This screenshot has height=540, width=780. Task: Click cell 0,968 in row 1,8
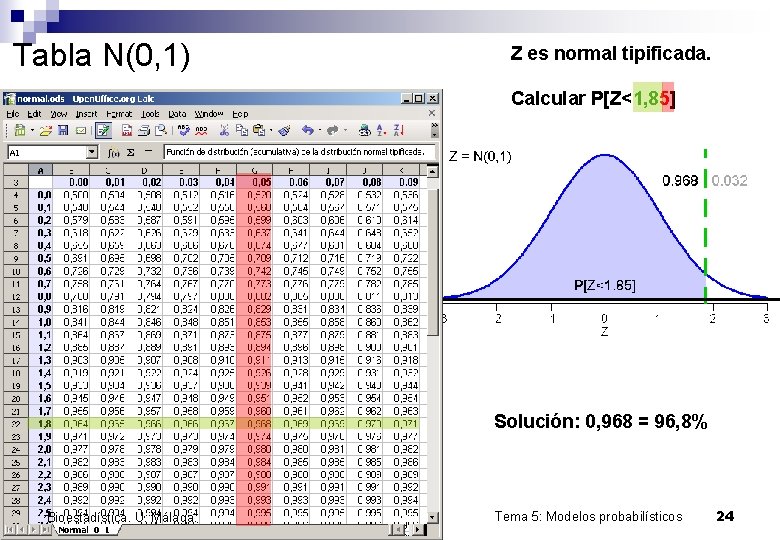[254, 424]
